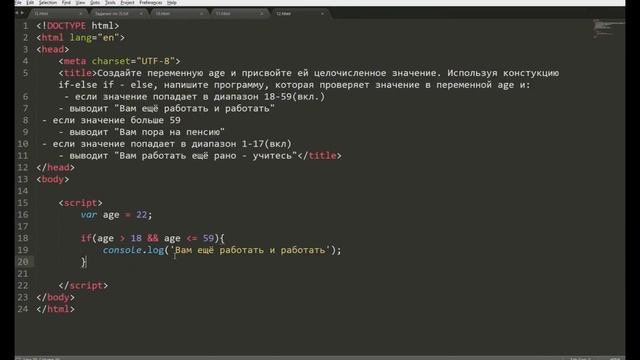Close the Задание text file tab
The image size is (640, 360).
pyautogui.click(x=141, y=13)
